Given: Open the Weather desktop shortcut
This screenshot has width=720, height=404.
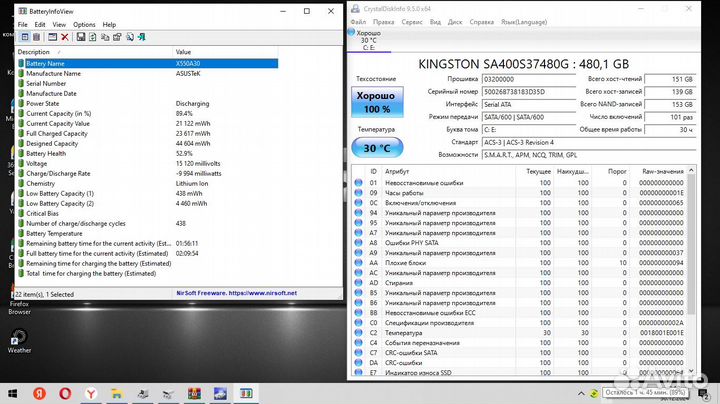Looking at the screenshot, I should point(19,339).
